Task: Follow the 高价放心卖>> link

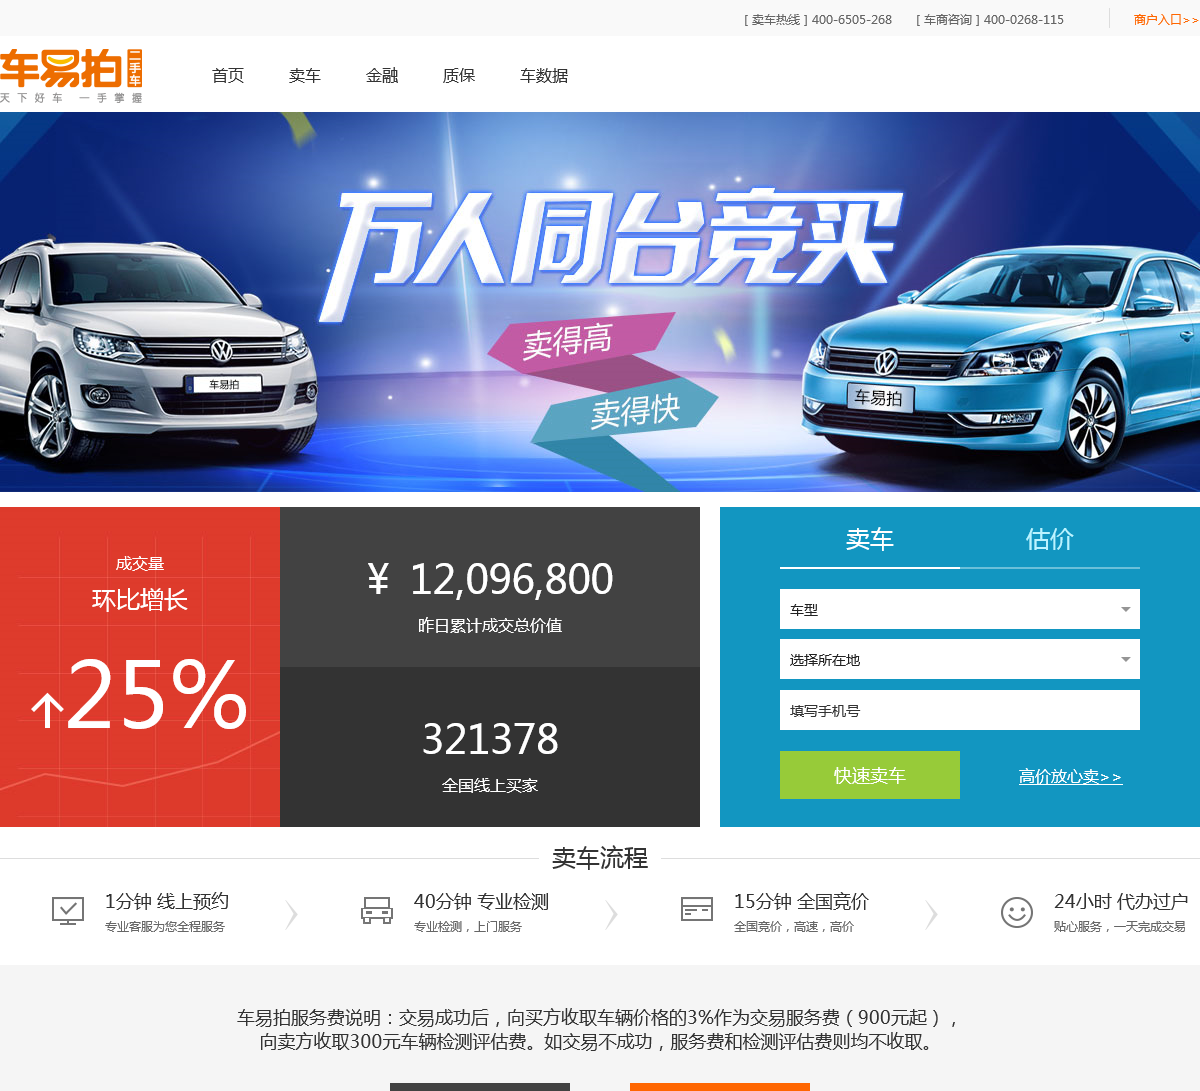Action: 1070,776
